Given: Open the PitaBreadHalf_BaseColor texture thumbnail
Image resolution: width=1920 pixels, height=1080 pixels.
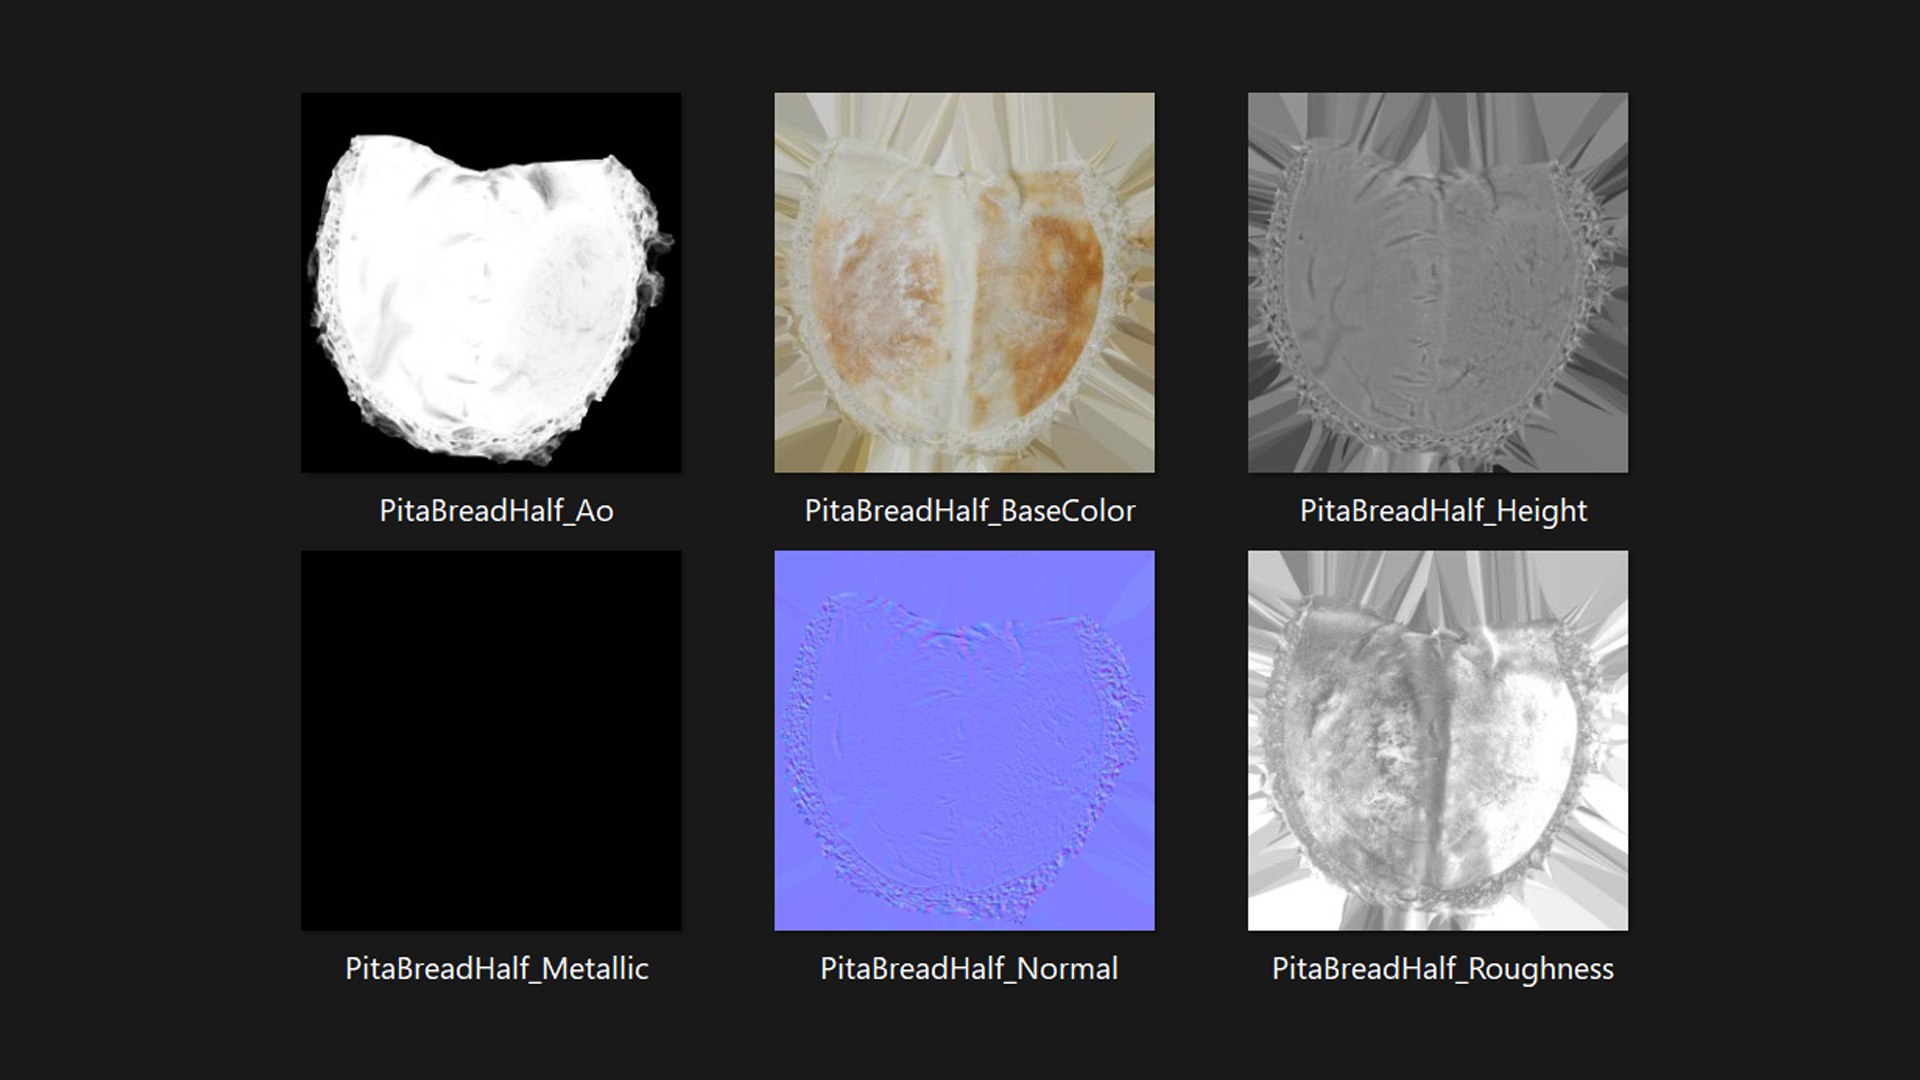Looking at the screenshot, I should [x=964, y=283].
